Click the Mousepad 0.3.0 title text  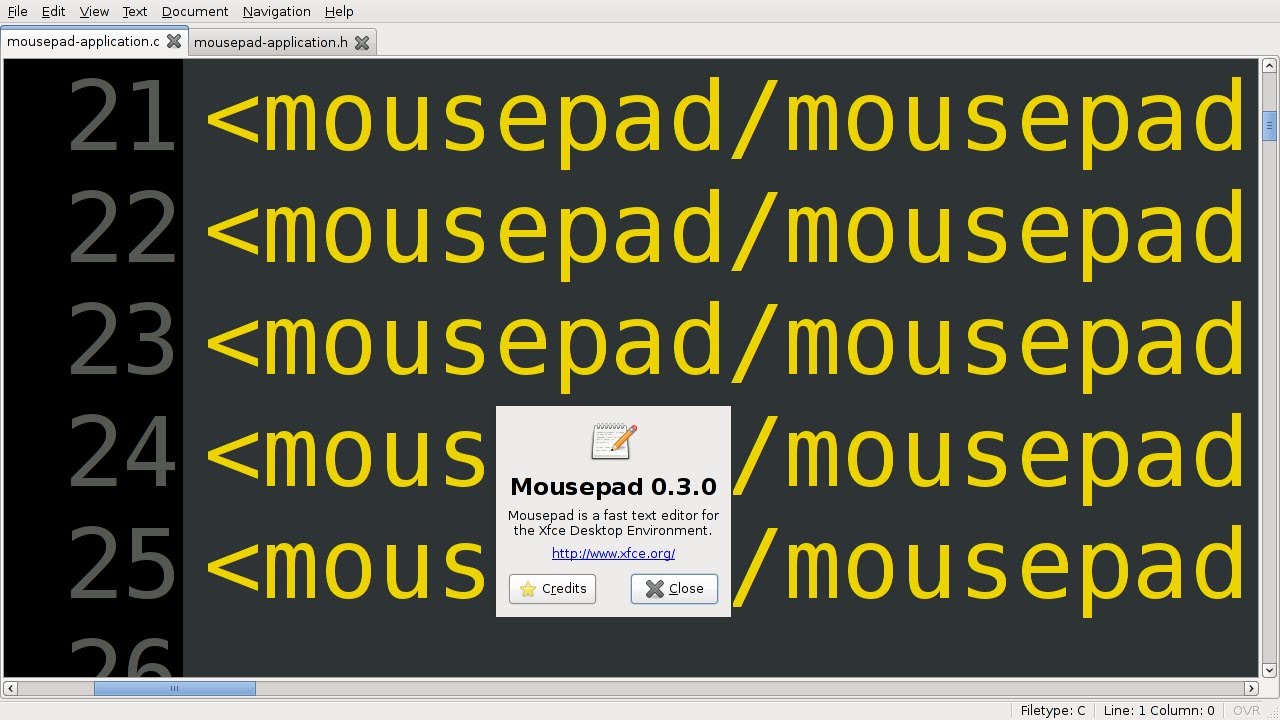pyautogui.click(x=613, y=487)
